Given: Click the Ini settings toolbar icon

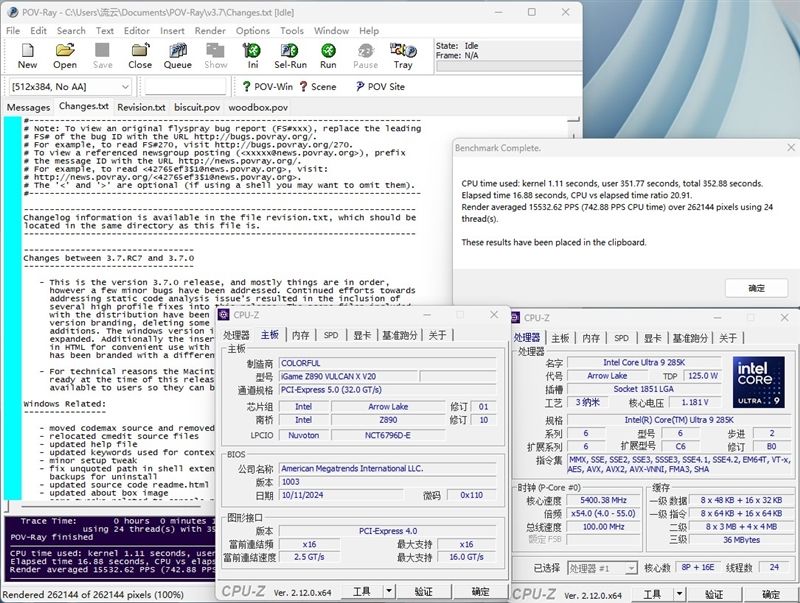Looking at the screenshot, I should (x=253, y=56).
